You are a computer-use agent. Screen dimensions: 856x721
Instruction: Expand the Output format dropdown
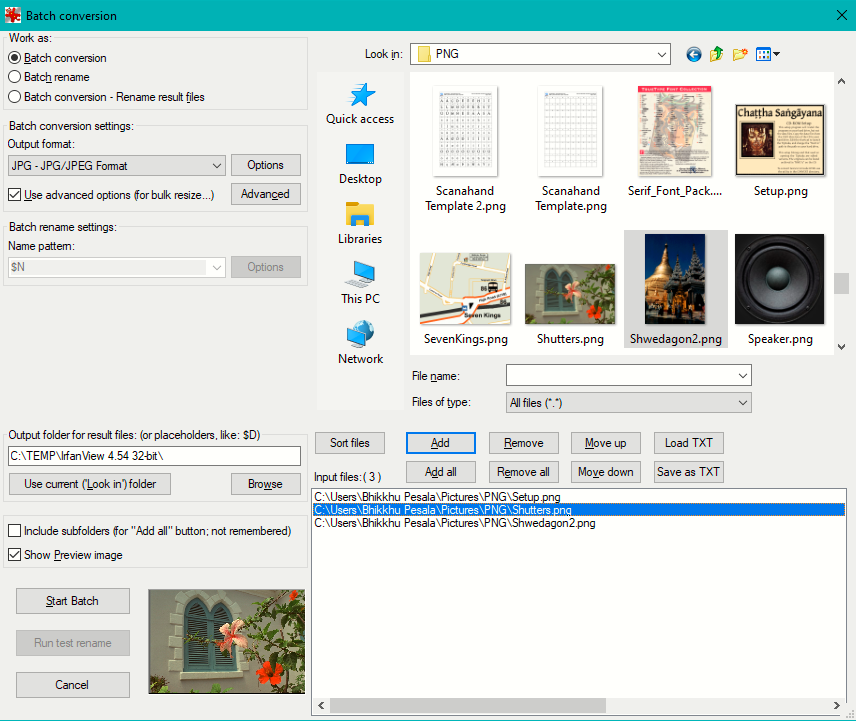point(218,166)
